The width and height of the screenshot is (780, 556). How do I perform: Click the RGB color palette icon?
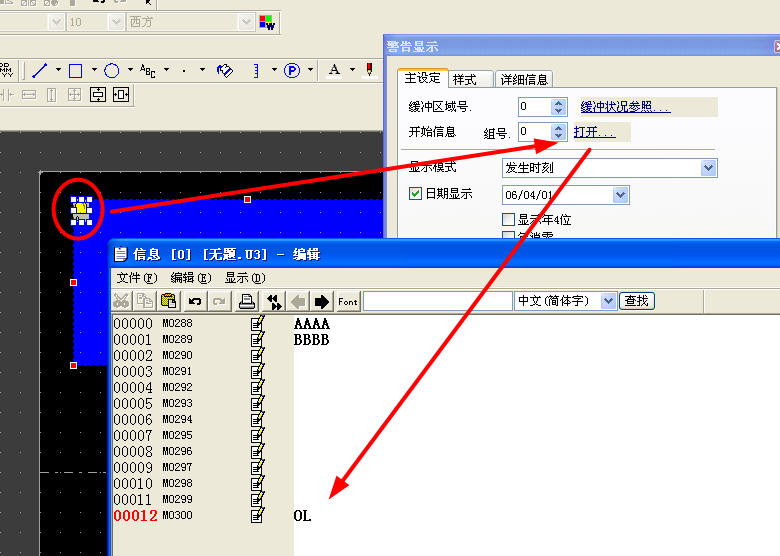267,22
